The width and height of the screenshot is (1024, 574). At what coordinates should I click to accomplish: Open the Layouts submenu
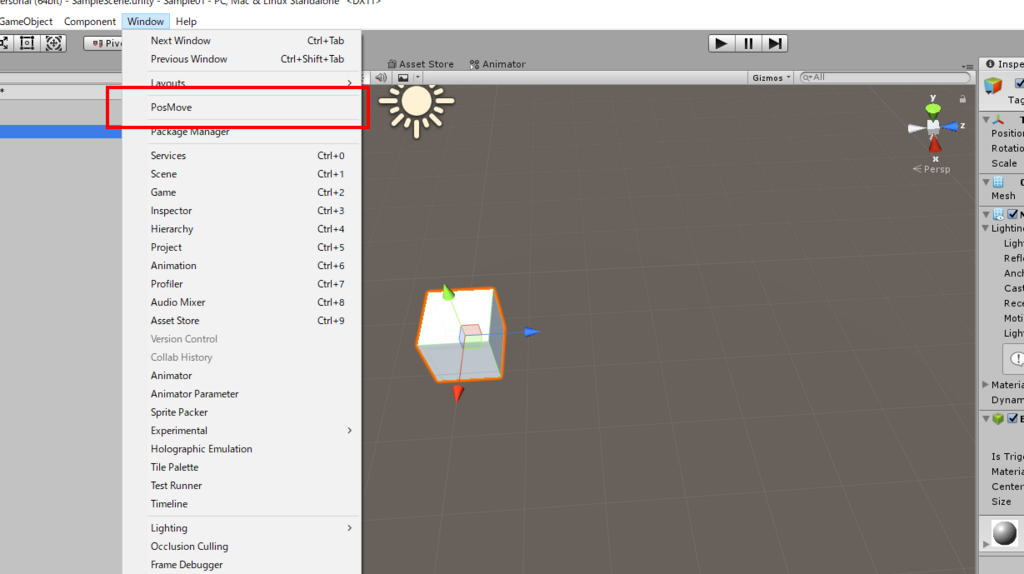point(242,83)
